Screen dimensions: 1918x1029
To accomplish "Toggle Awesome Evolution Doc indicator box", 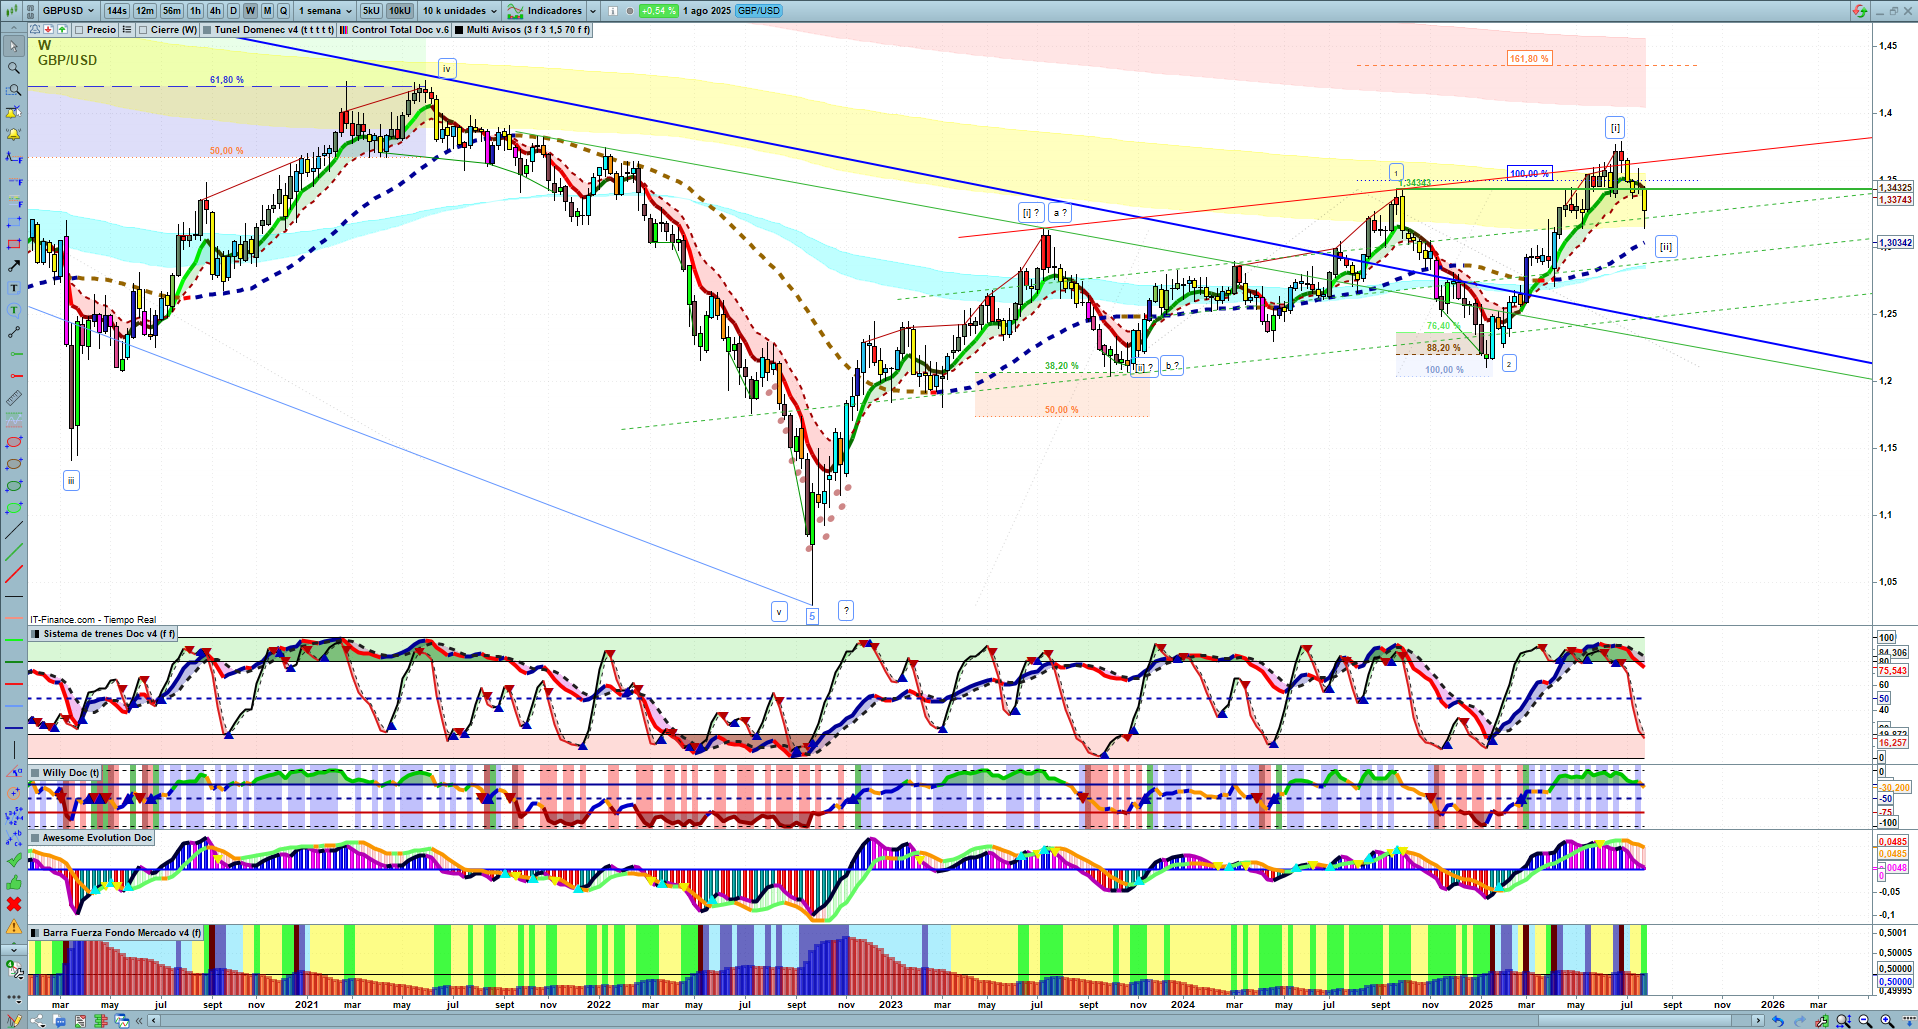I will (x=35, y=838).
